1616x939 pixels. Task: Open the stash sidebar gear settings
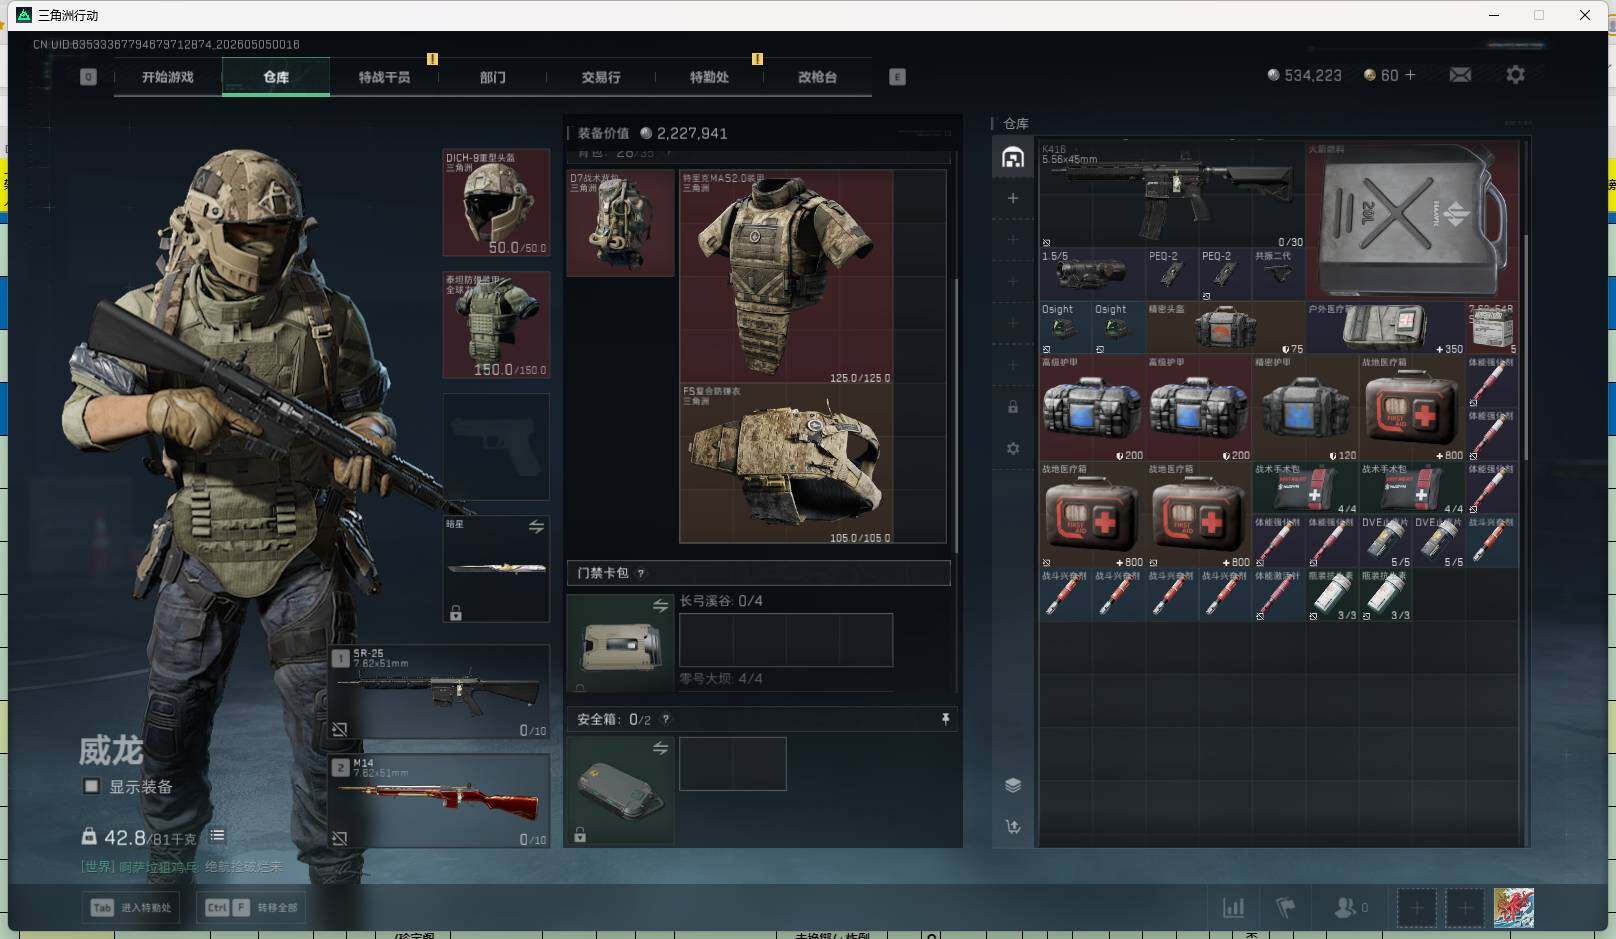(1013, 449)
